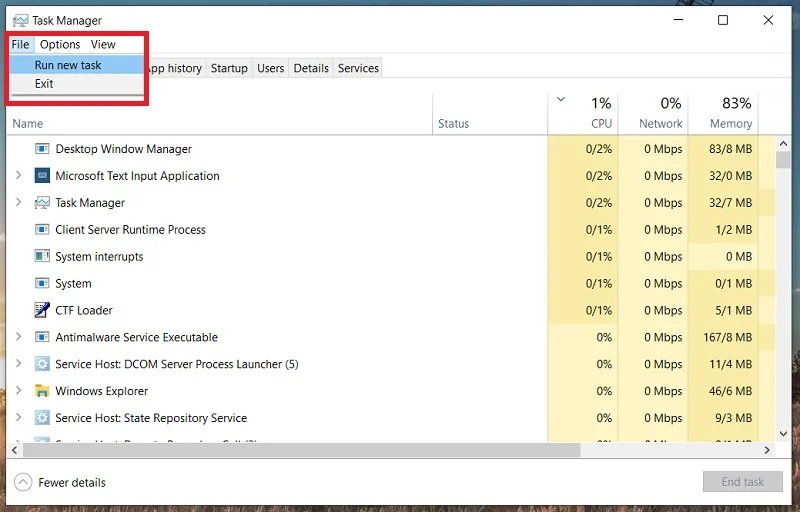Switch to the Startup tab
This screenshot has height=512, width=800.
(229, 68)
